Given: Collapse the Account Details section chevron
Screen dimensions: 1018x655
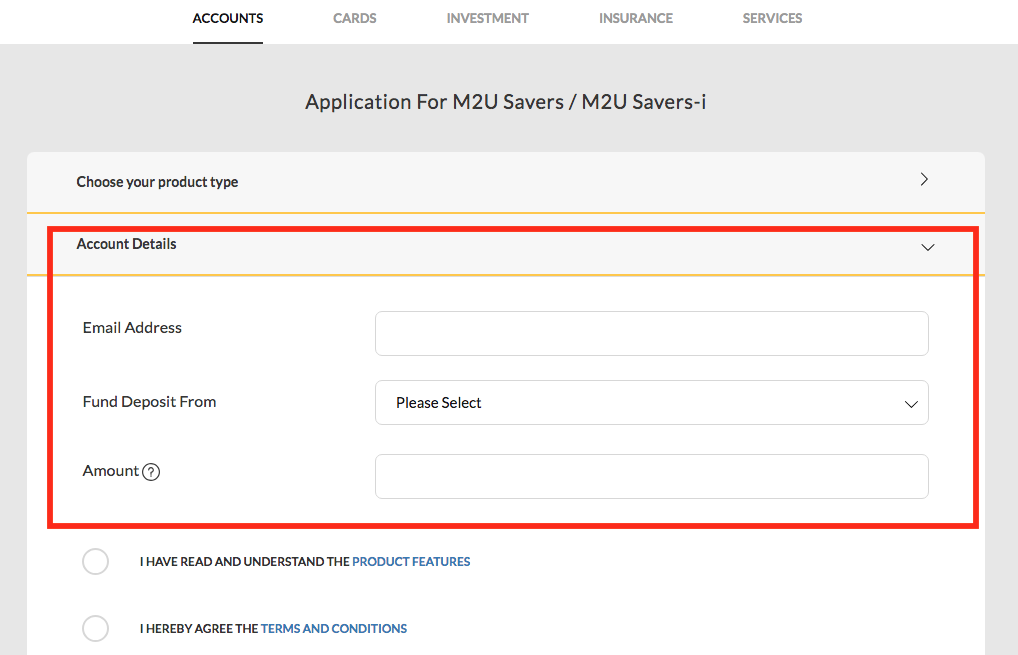Looking at the screenshot, I should coord(928,247).
